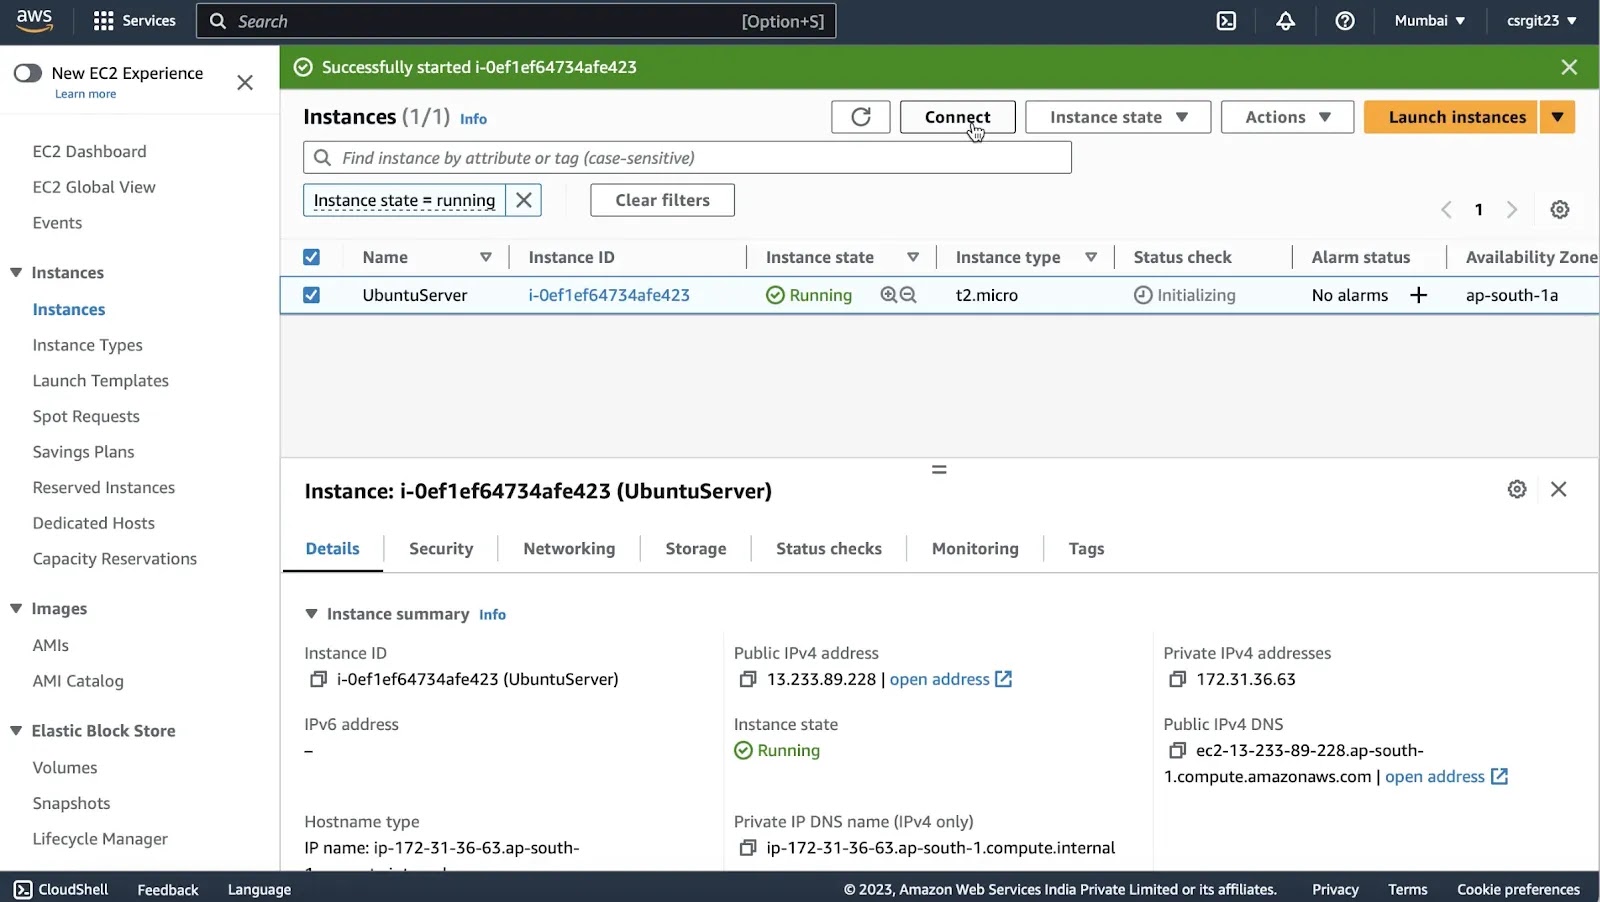The image size is (1600, 902).
Task: Click the Info link beside Instances heading
Action: 473,119
